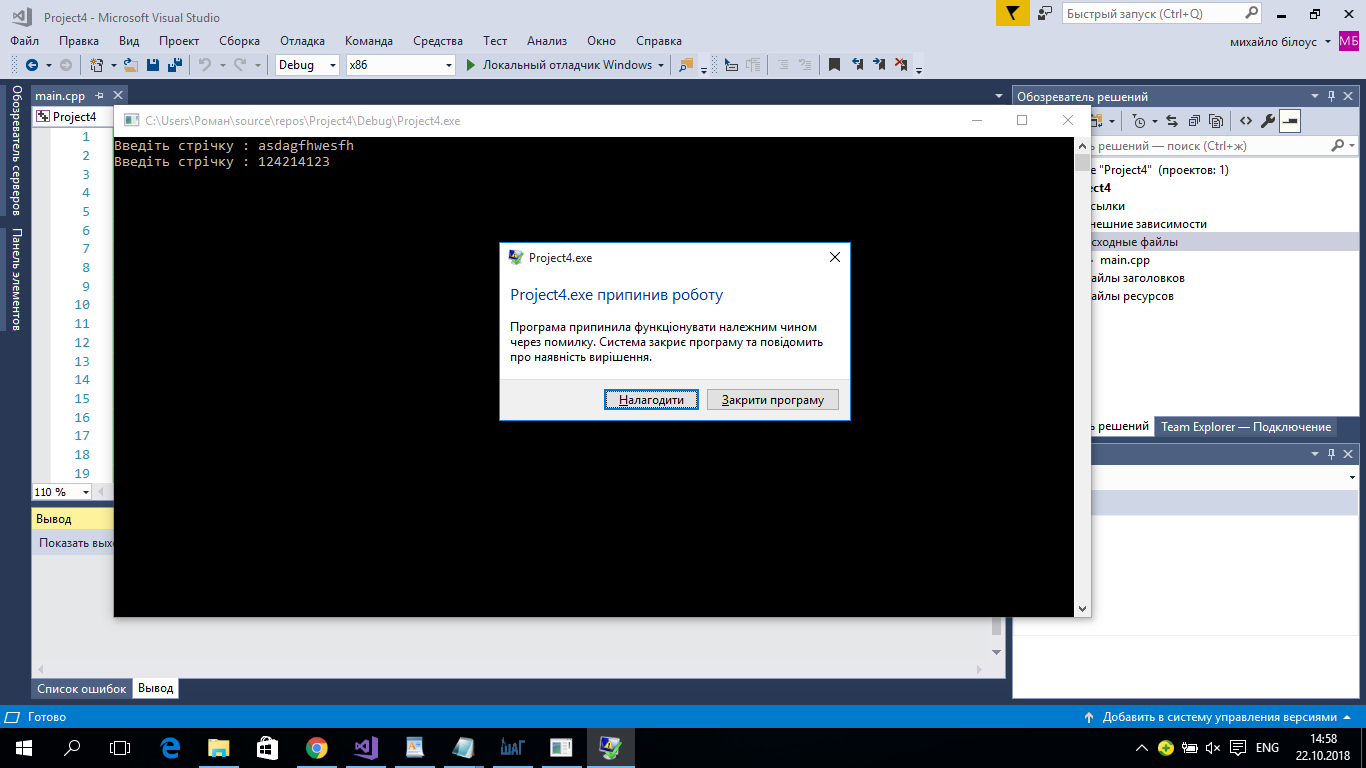Click the toggle bookmark icon in toolbar
This screenshot has height=768, width=1366.
tap(833, 65)
